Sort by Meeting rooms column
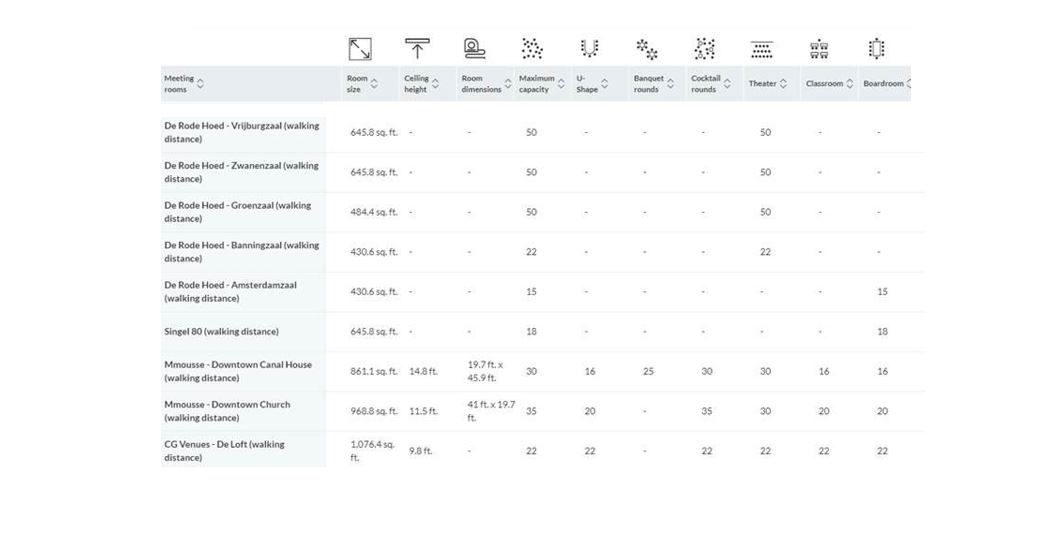 click(200, 84)
